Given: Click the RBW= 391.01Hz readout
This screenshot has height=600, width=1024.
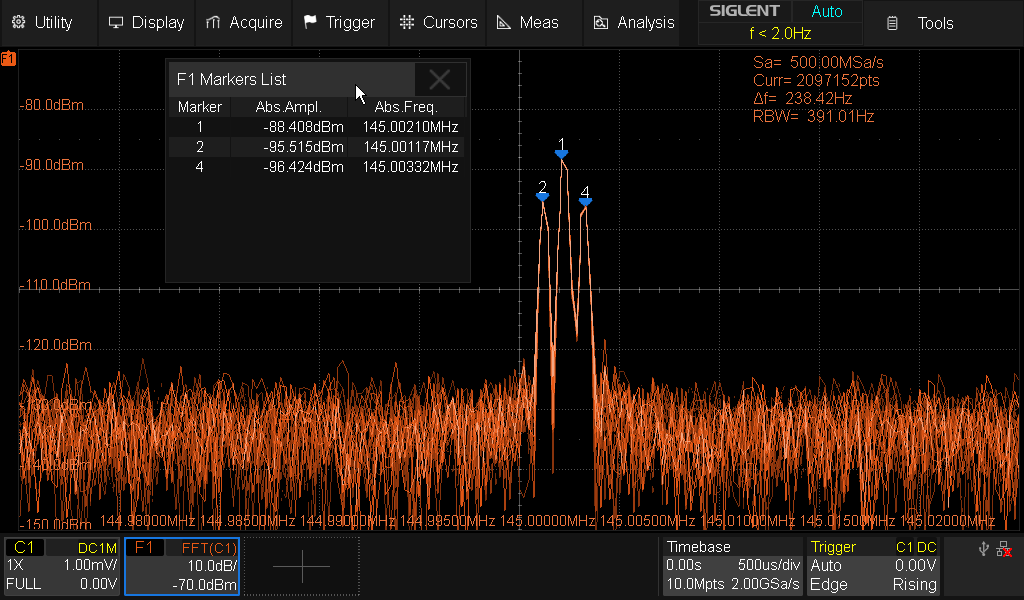Looking at the screenshot, I should point(814,117).
